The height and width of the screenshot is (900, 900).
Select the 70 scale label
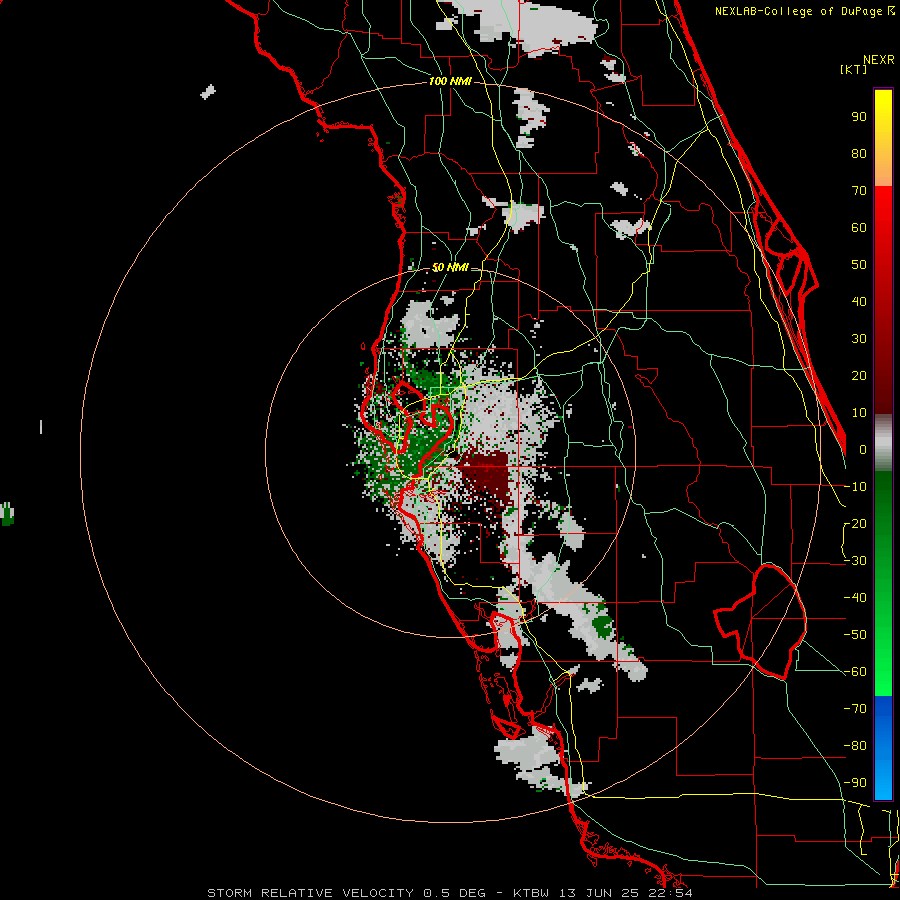click(x=859, y=191)
